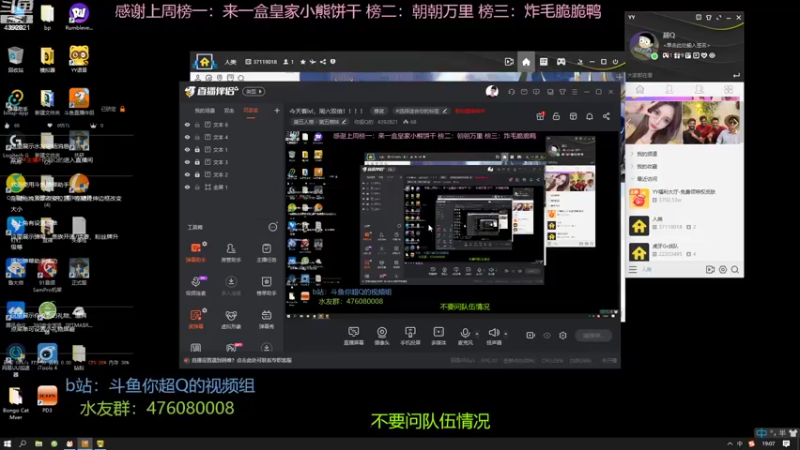800x450 pixels.
Task: Hide the 文本 4 layer
Action: [x=187, y=137]
